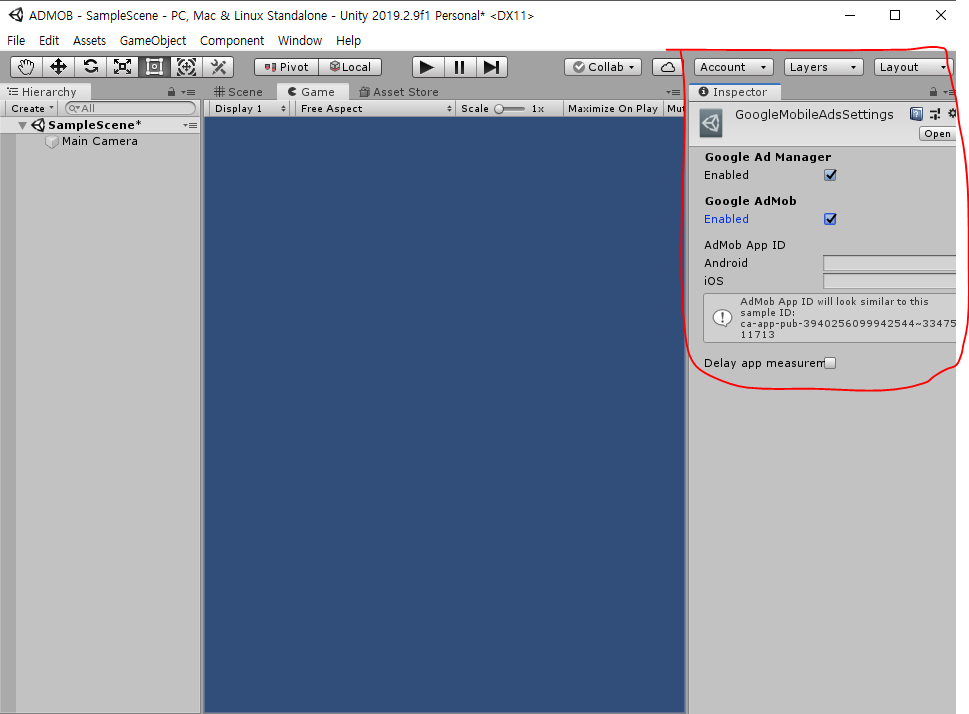Screen dimensions: 969x714
Task: Toggle Delay app measurement checkbox
Action: [830, 363]
